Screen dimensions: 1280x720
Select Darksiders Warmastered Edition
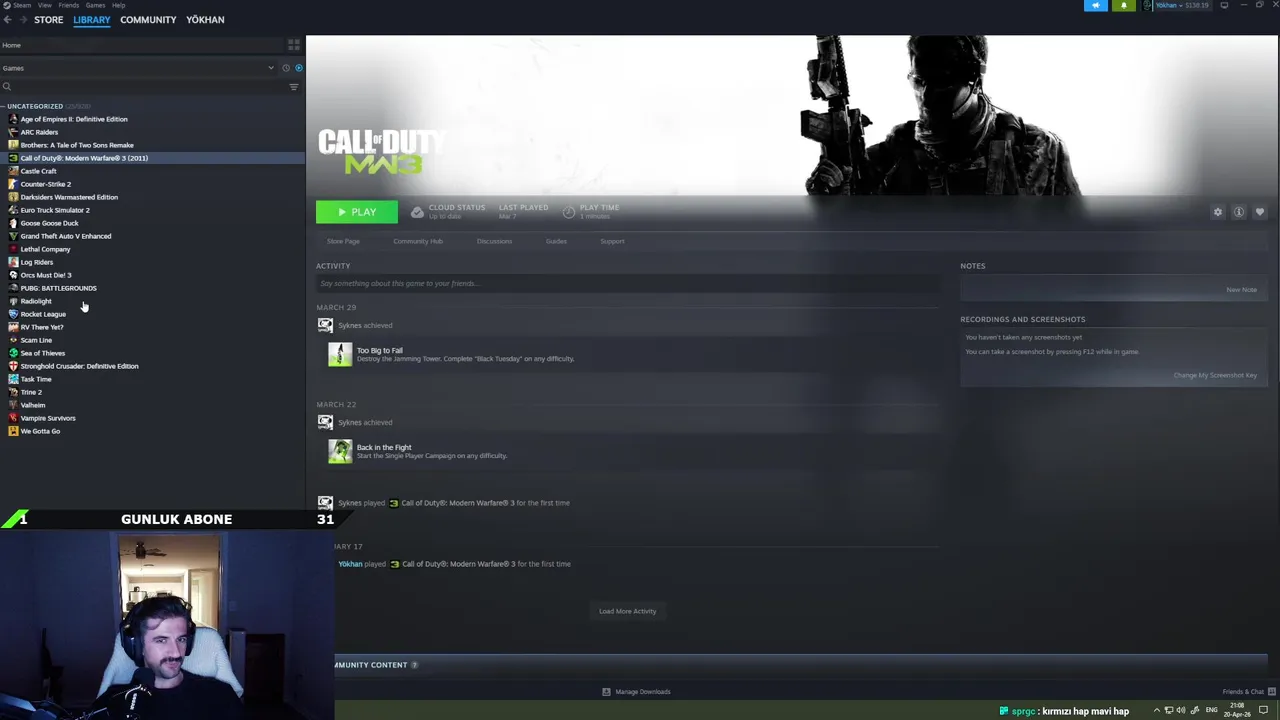(69, 197)
